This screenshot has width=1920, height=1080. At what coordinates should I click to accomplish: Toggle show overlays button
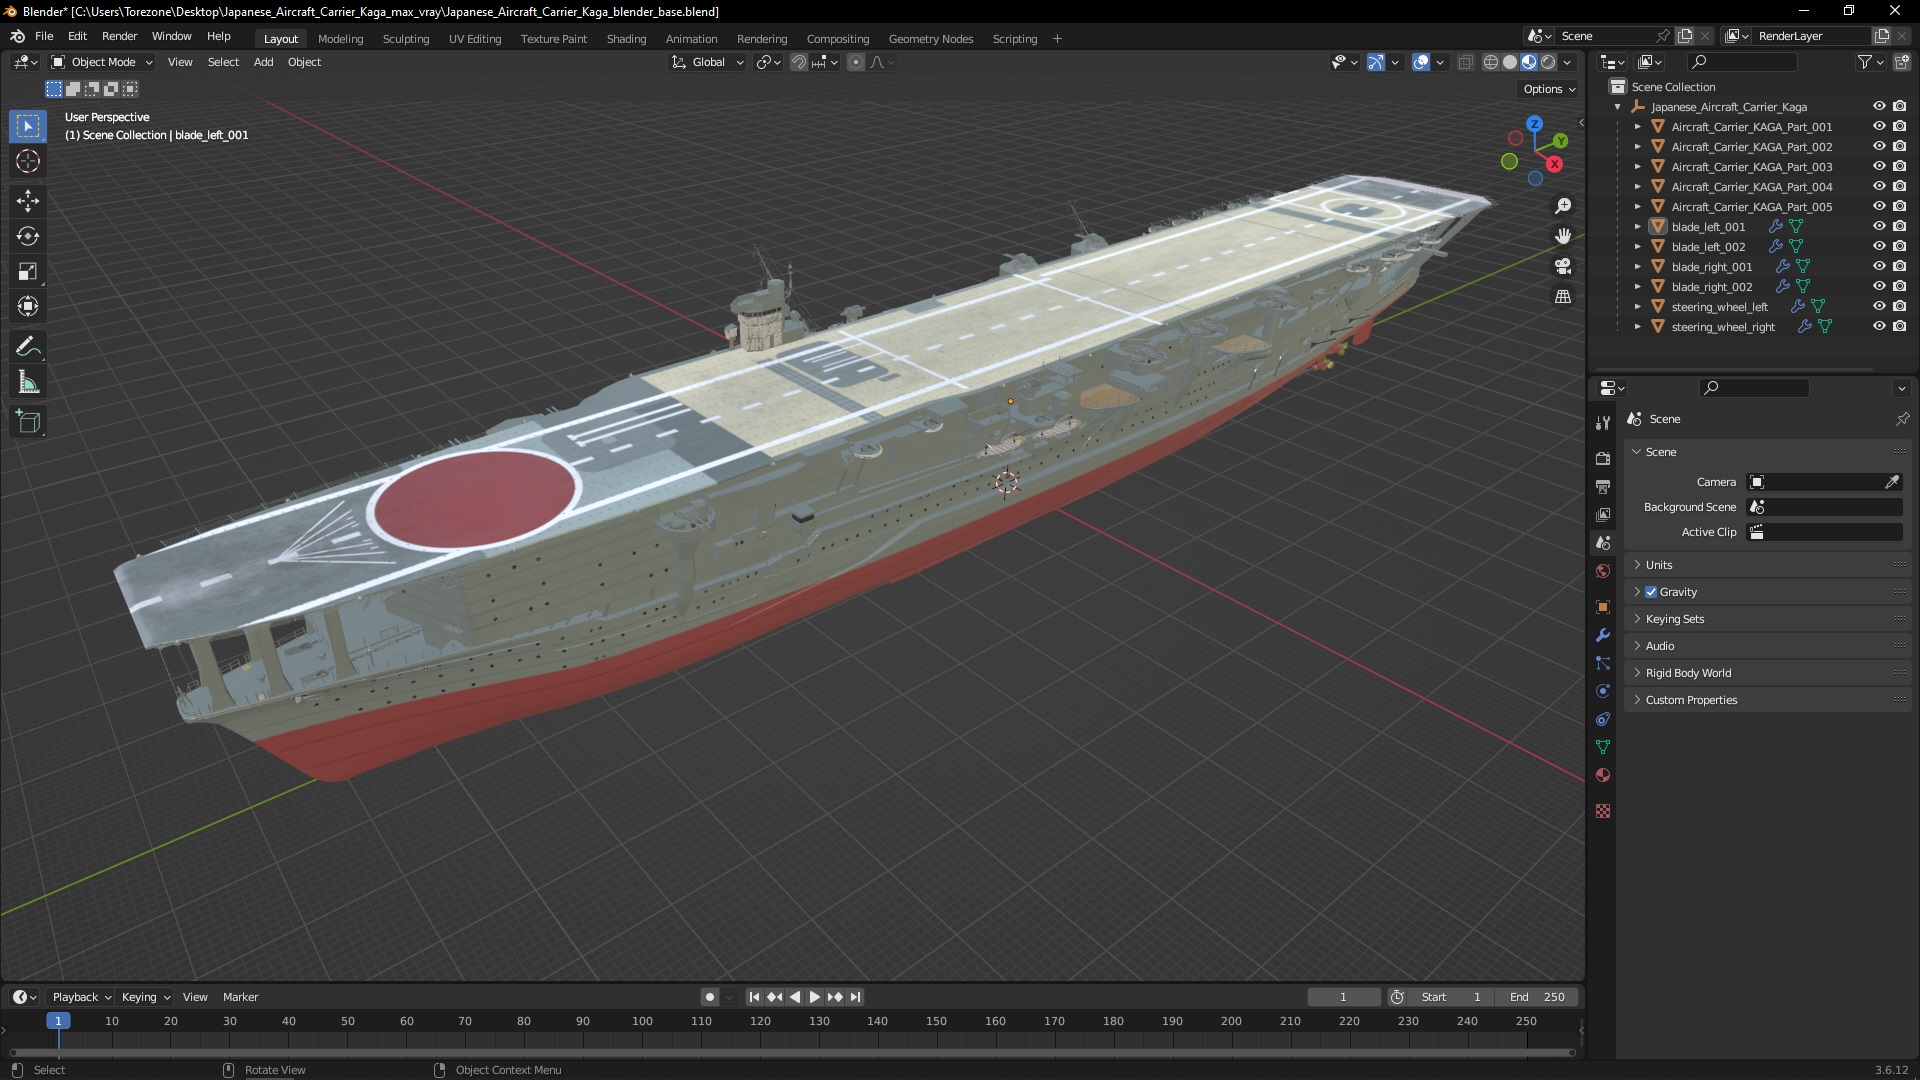point(1421,62)
